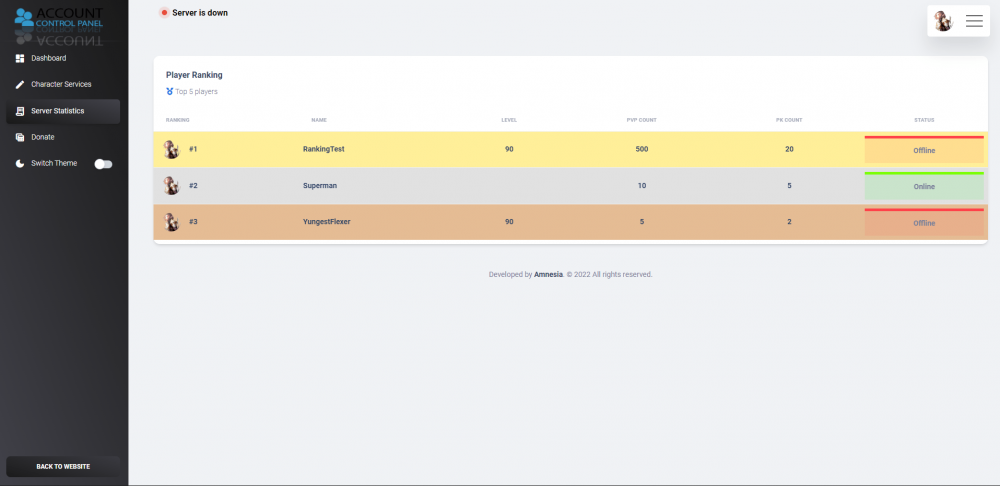Screen dimensions: 1000x486
Task: Click the Donate coins icon
Action: 20,137
